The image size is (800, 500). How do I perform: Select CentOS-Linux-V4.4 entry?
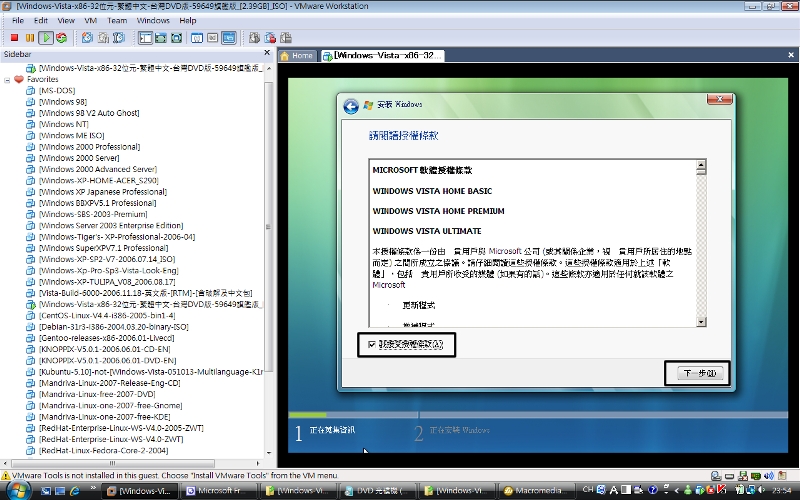107,315
